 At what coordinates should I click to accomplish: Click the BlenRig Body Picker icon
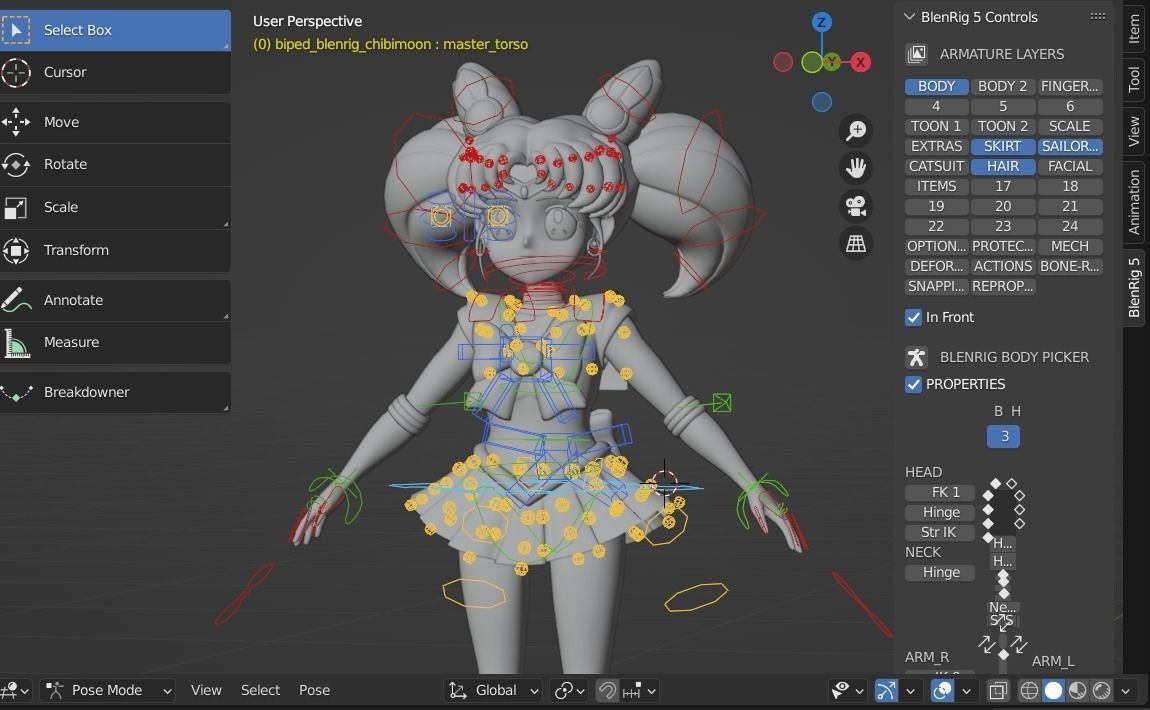tap(916, 357)
